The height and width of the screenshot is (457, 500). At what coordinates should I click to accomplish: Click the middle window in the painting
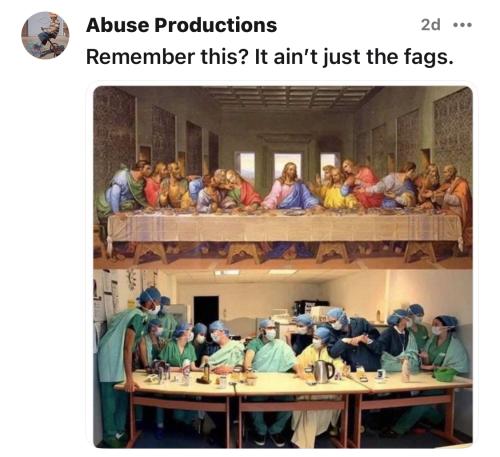(x=287, y=166)
